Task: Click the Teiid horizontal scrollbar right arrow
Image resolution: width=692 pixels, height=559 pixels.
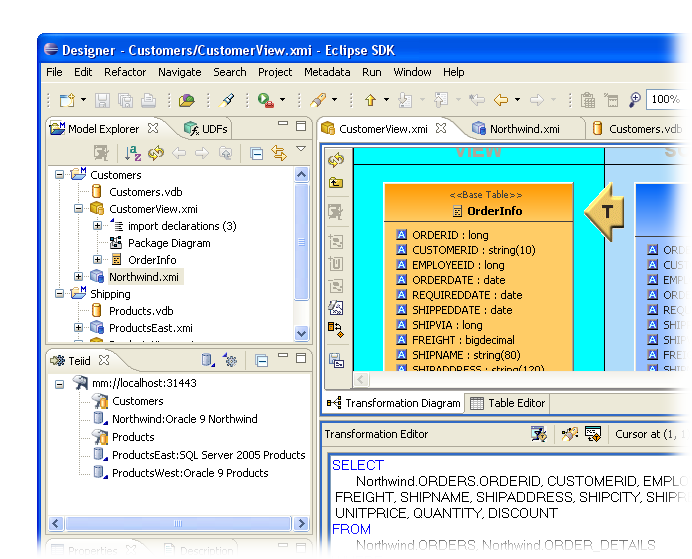Action: (x=301, y=523)
